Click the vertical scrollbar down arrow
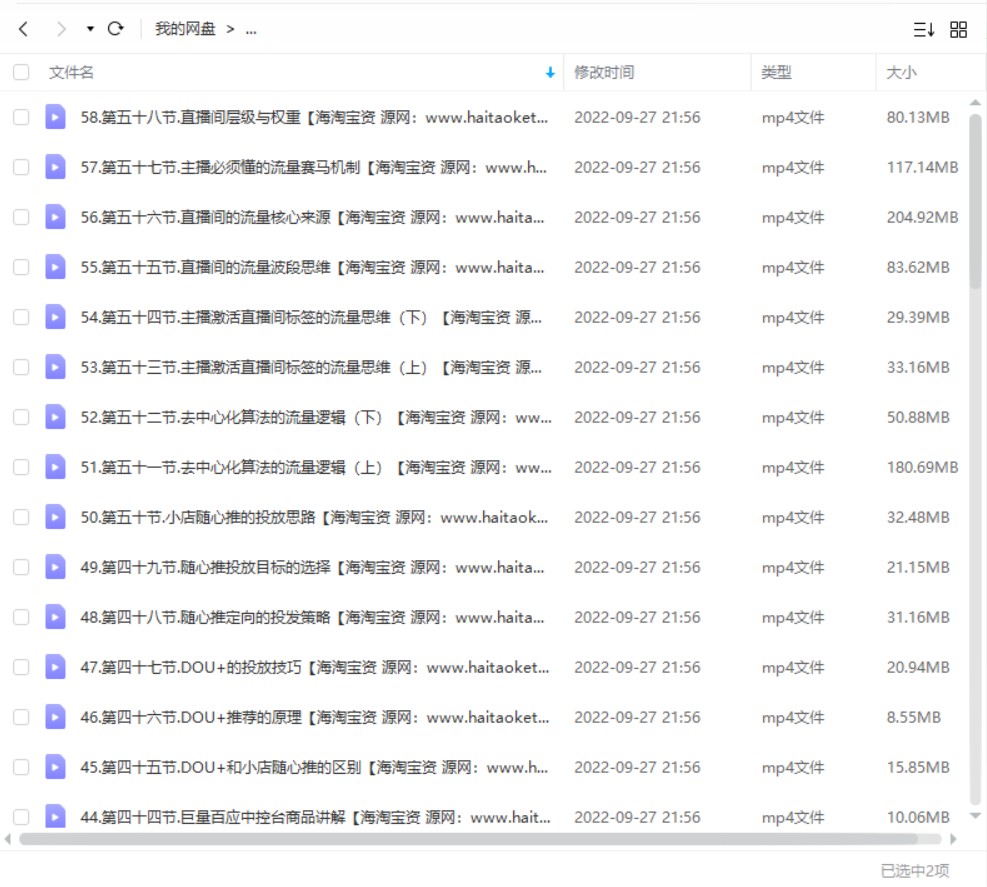 (x=975, y=816)
